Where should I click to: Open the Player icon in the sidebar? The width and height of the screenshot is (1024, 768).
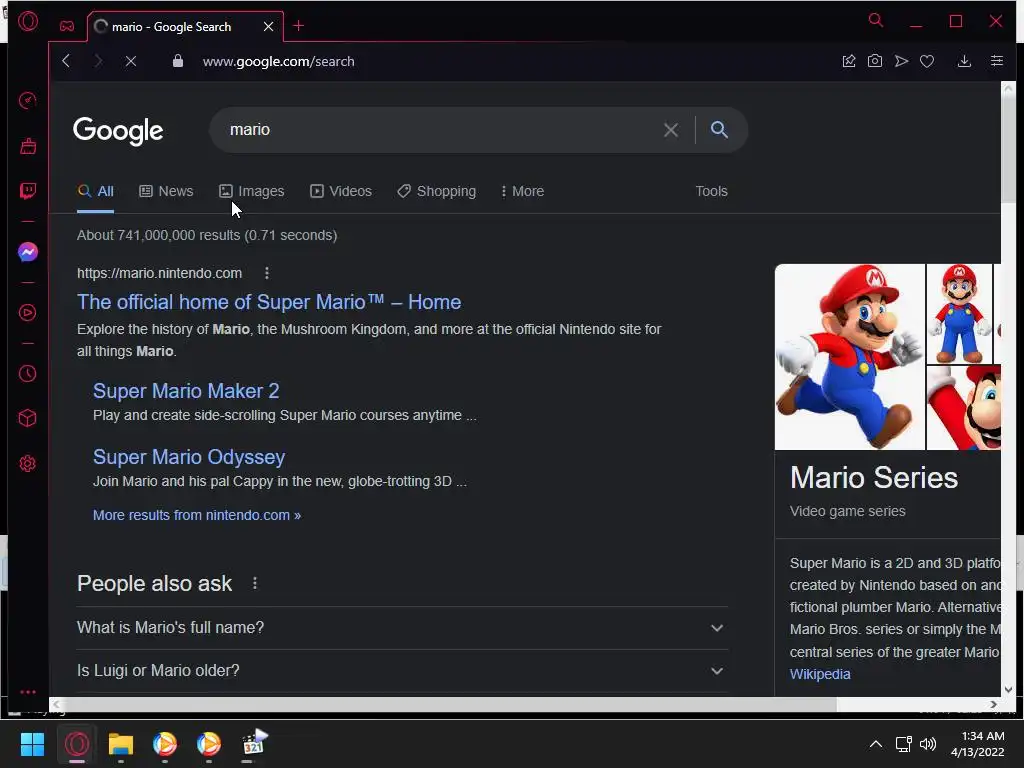tap(27, 313)
